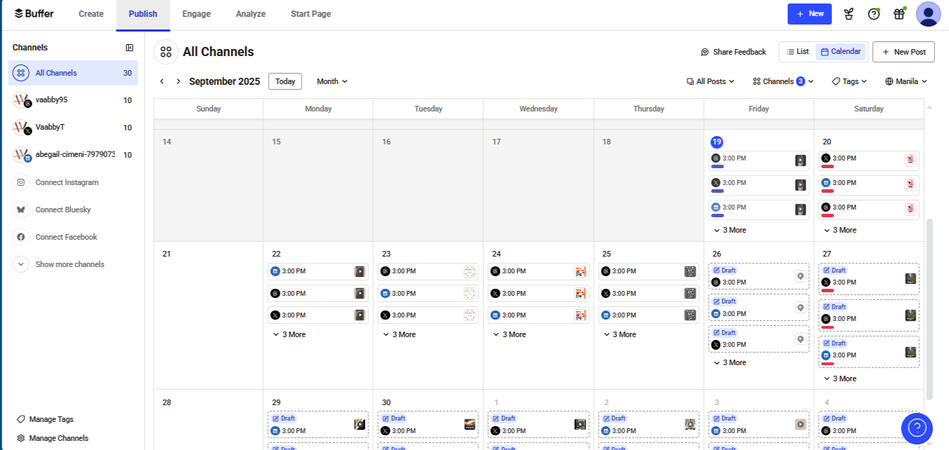The image size is (949, 450).
Task: Select All Channels in the sidebar
Action: pos(73,73)
